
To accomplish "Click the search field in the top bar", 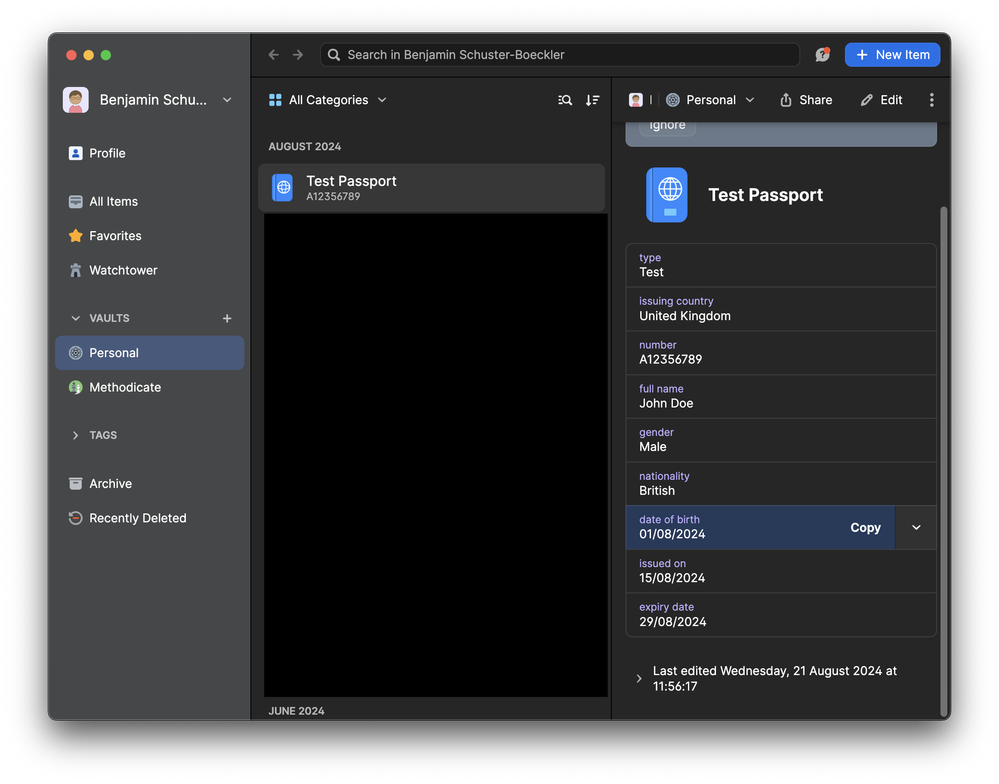I will pyautogui.click(x=560, y=55).
